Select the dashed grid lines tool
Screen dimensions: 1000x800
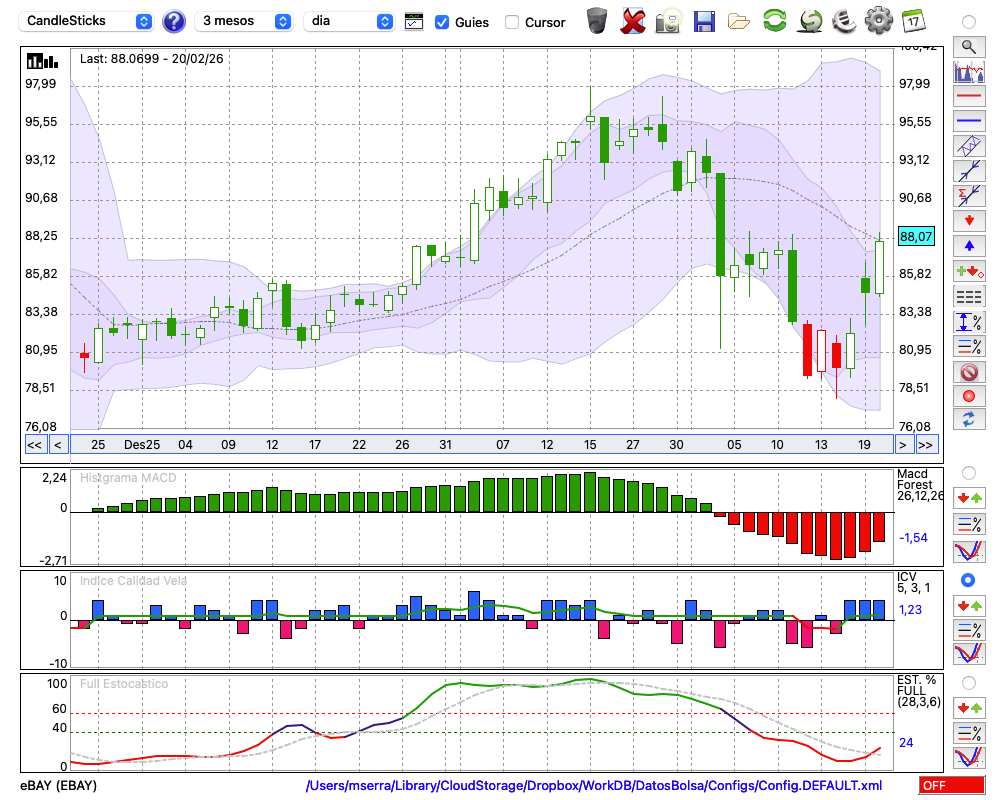969,297
